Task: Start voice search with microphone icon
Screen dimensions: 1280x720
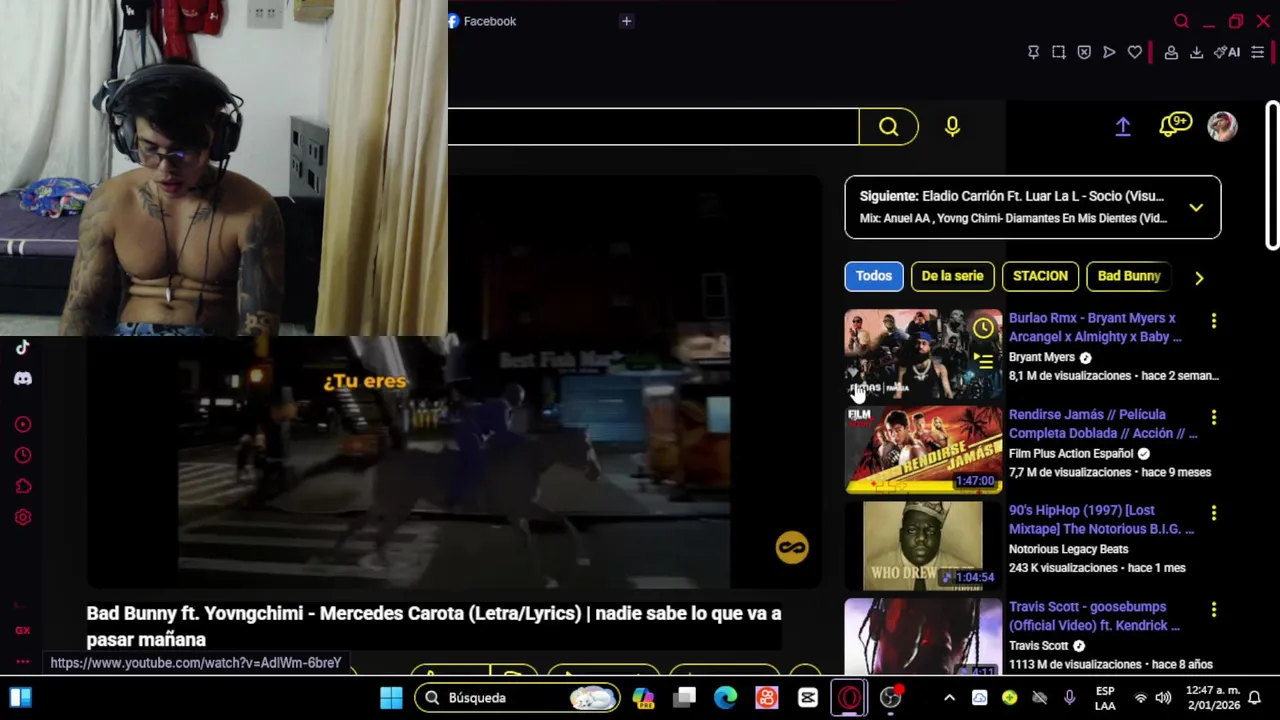Action: click(952, 126)
